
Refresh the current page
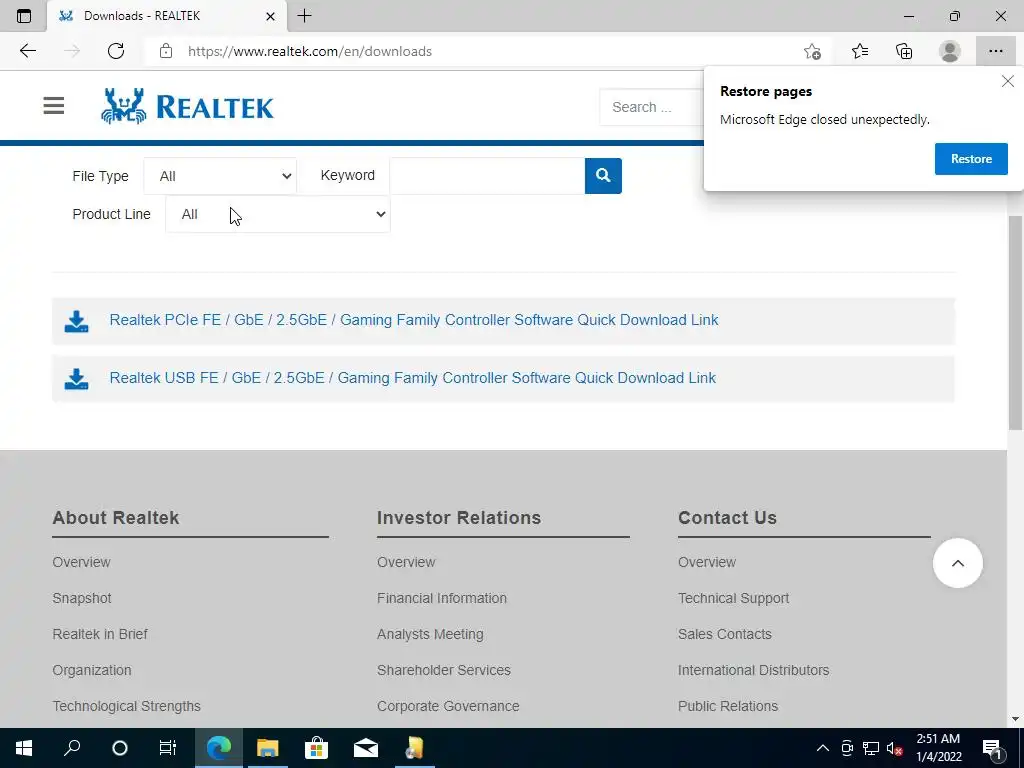click(116, 51)
